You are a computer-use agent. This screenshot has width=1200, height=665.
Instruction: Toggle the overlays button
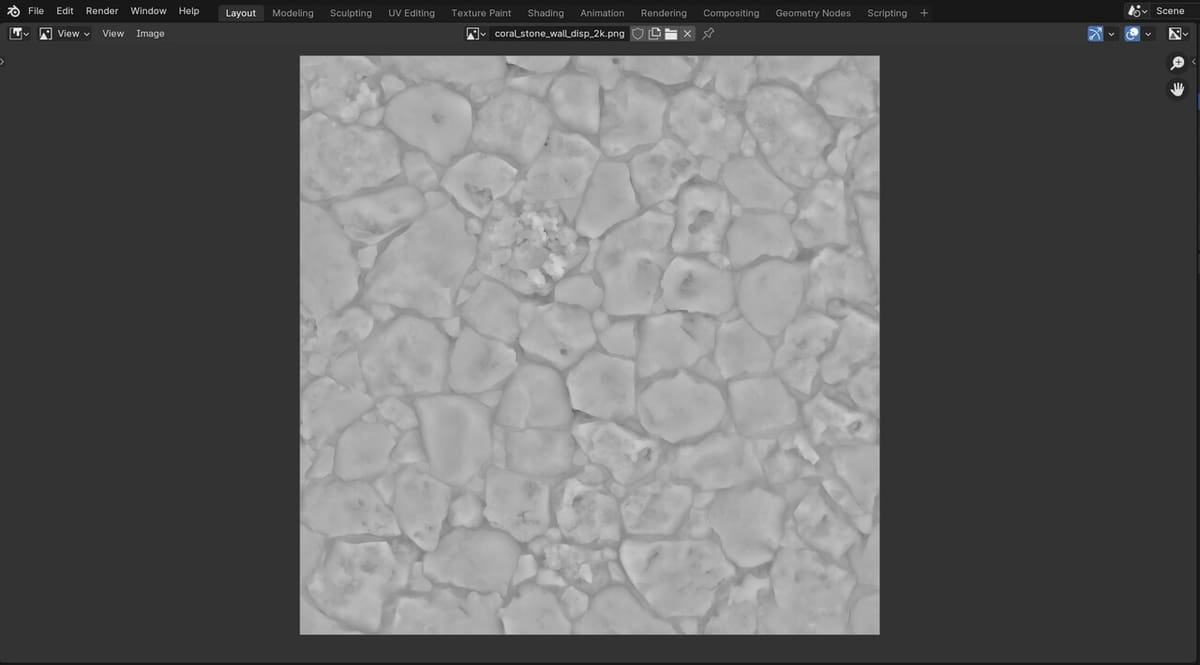(1132, 33)
